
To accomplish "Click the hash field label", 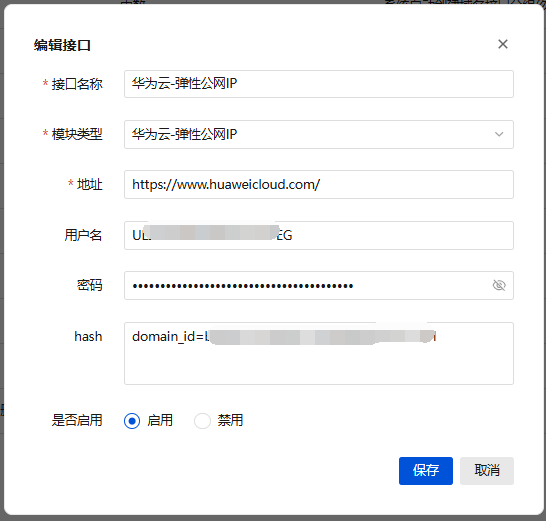I will [x=88, y=336].
